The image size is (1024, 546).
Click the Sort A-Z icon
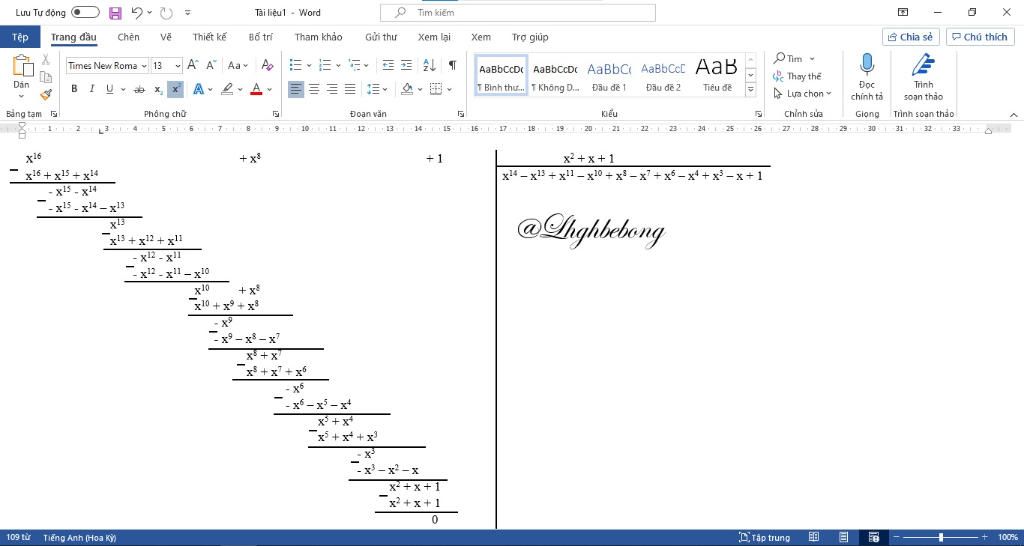click(429, 65)
